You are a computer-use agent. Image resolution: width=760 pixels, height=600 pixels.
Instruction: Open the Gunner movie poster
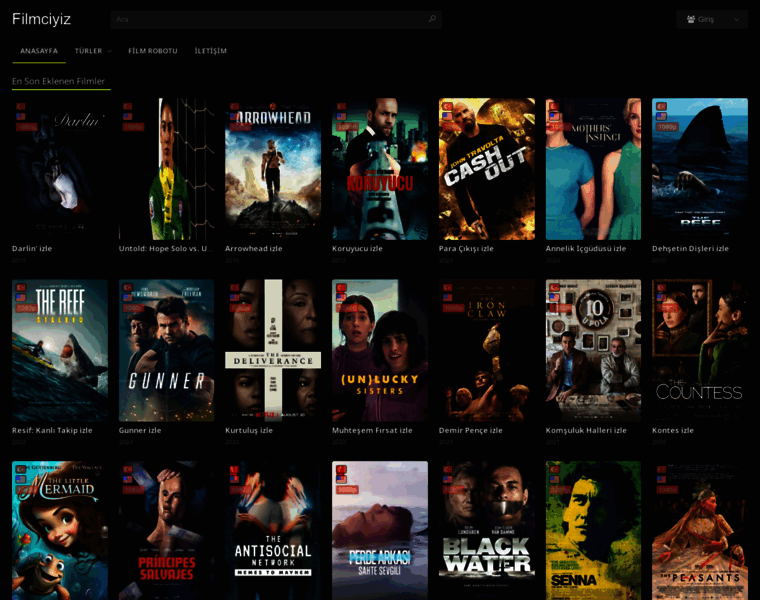pyautogui.click(x=166, y=350)
